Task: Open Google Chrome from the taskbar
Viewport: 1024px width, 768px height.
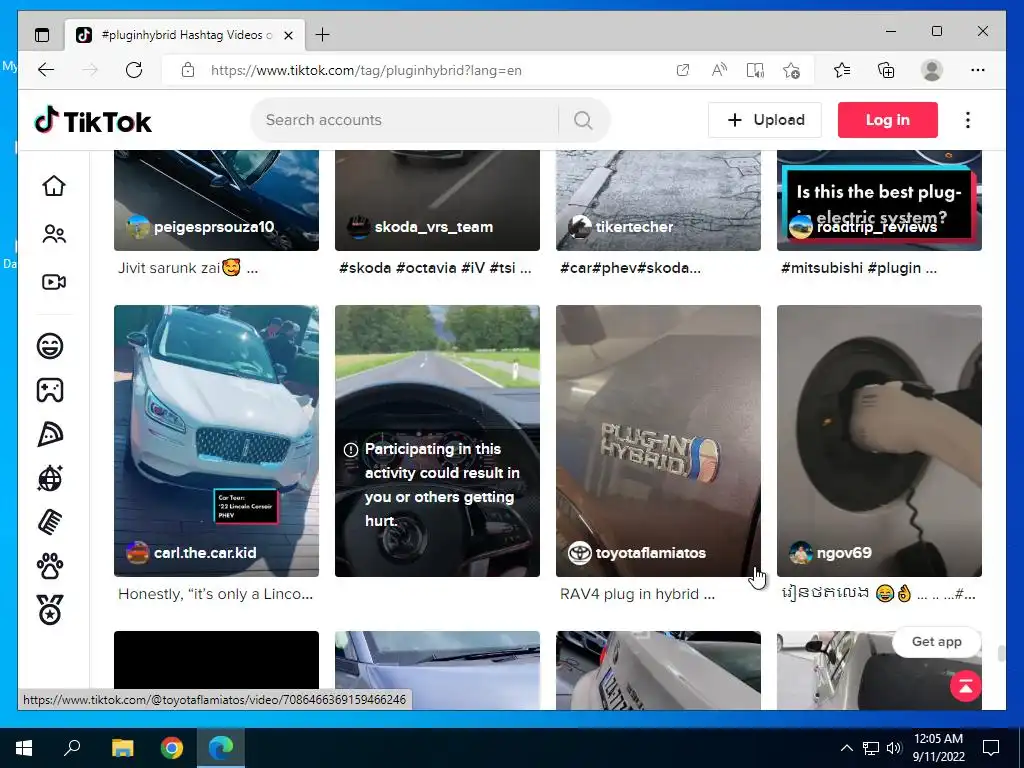Action: coord(172,748)
